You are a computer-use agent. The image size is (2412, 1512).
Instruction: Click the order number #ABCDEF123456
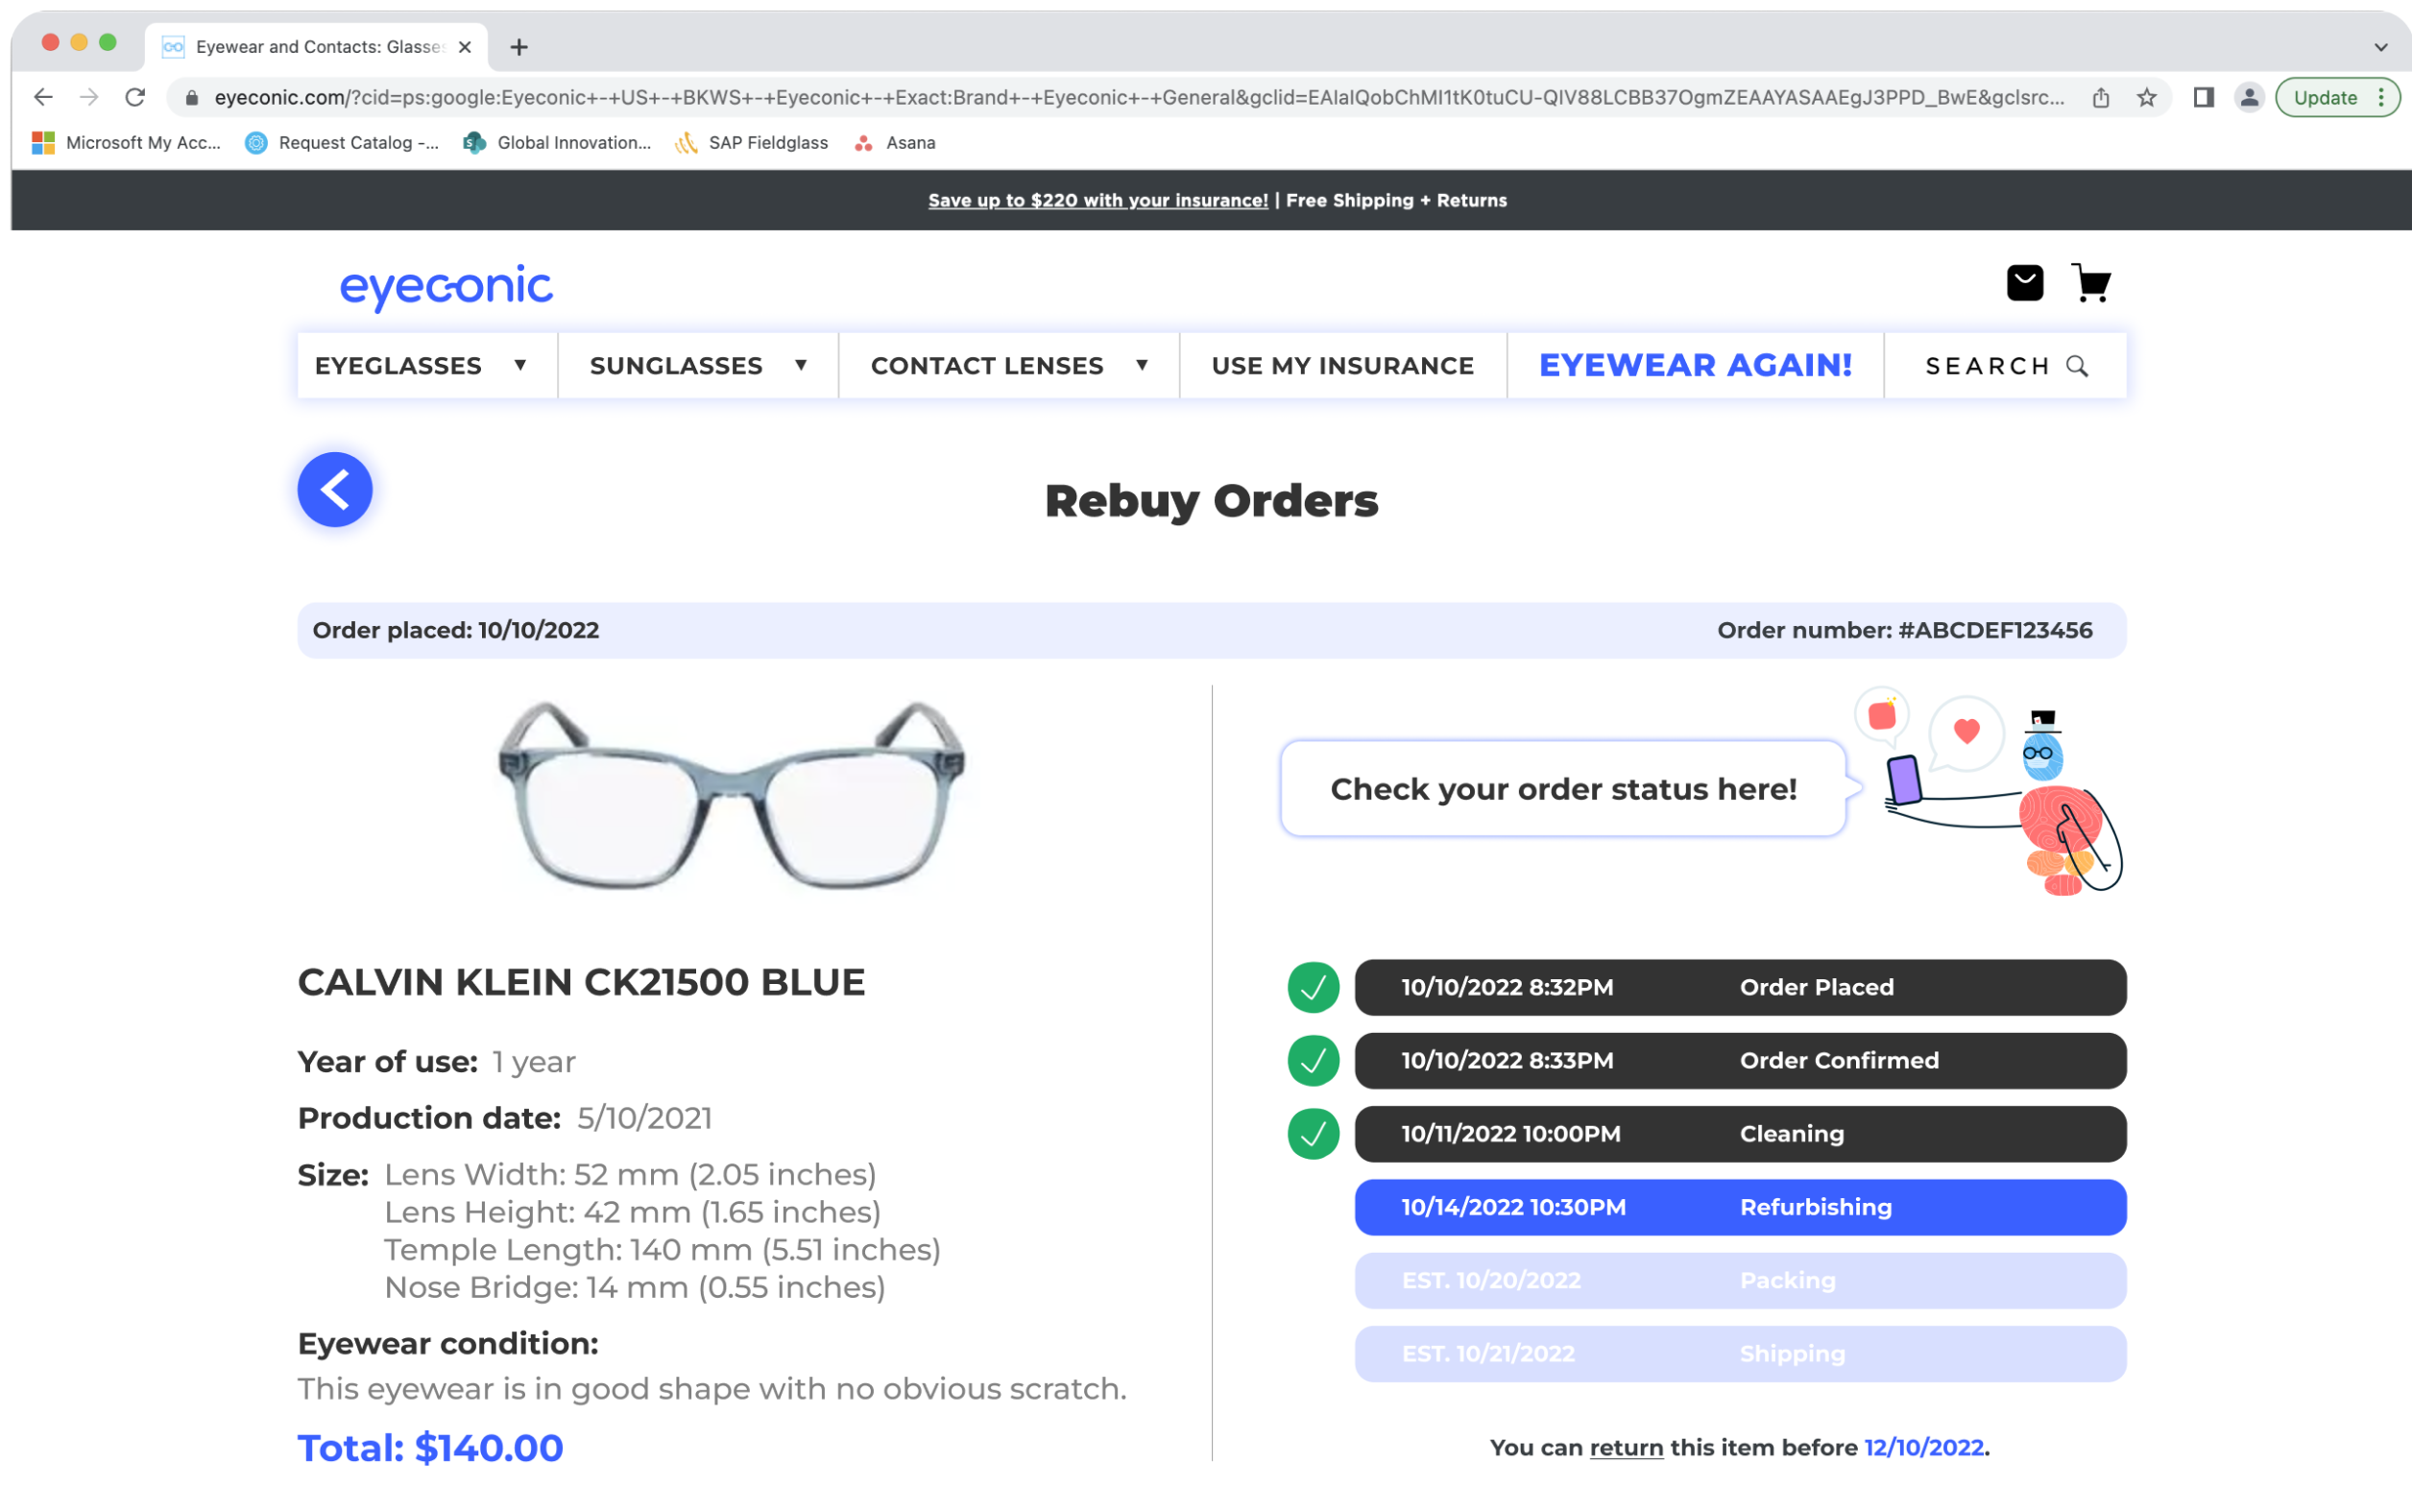pos(1994,630)
